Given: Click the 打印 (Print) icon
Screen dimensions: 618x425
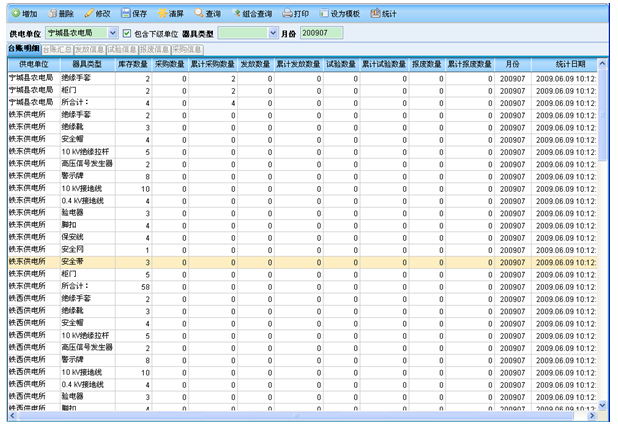Looking at the screenshot, I should [288, 15].
